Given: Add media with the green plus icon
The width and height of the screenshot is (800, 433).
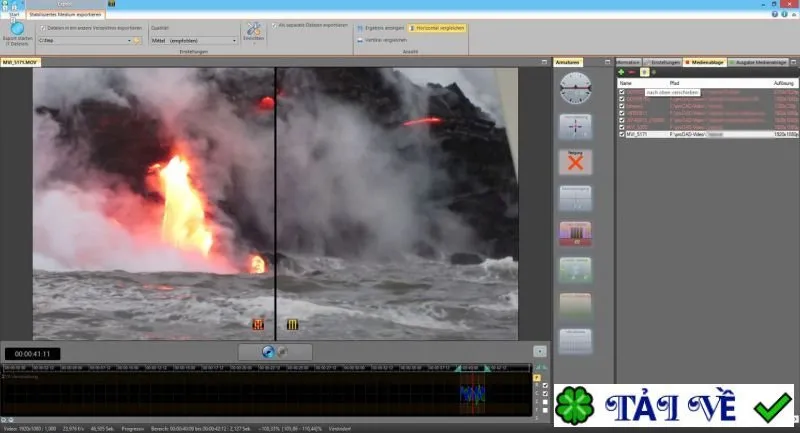Looking at the screenshot, I should coord(621,72).
